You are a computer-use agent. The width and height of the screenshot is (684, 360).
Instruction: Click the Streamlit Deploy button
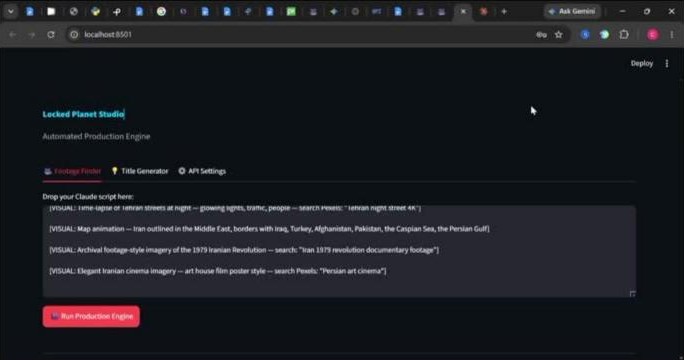coord(642,63)
